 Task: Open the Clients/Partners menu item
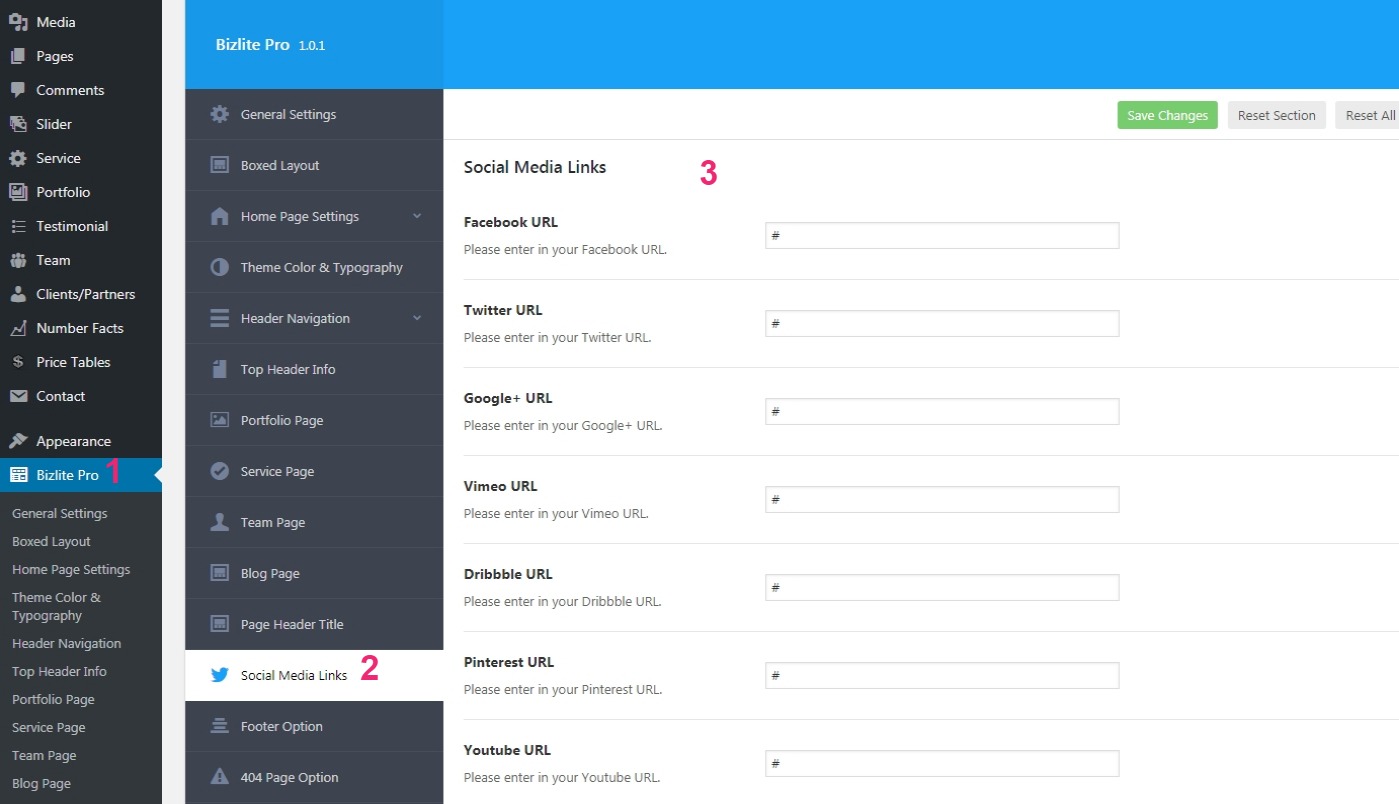click(x=81, y=294)
